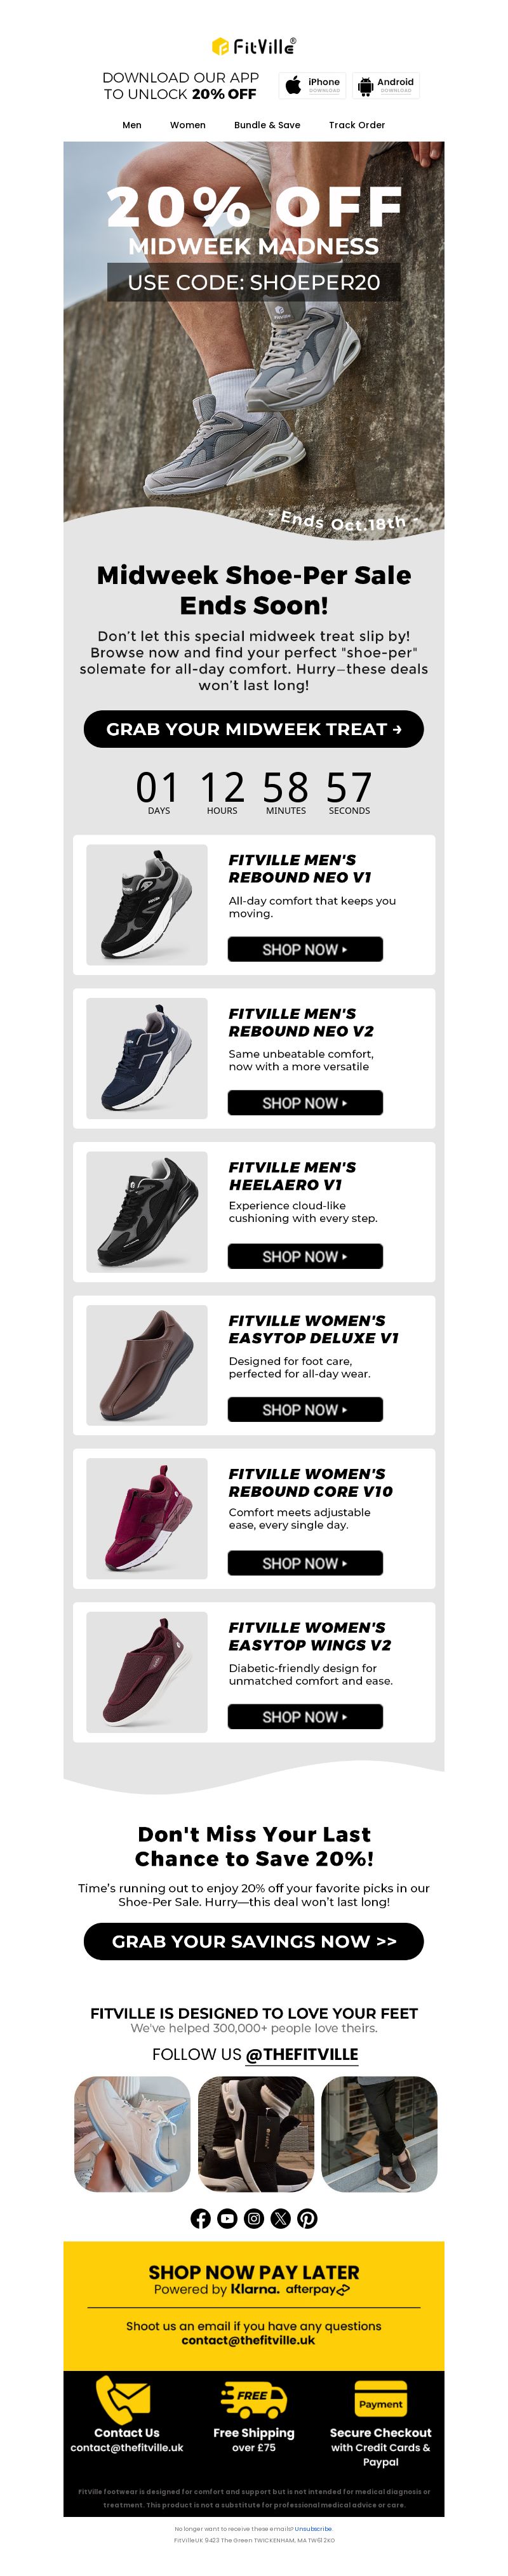The width and height of the screenshot is (508, 2576).
Task: Click Grab Your Savings Now button
Action: pos(254,1941)
